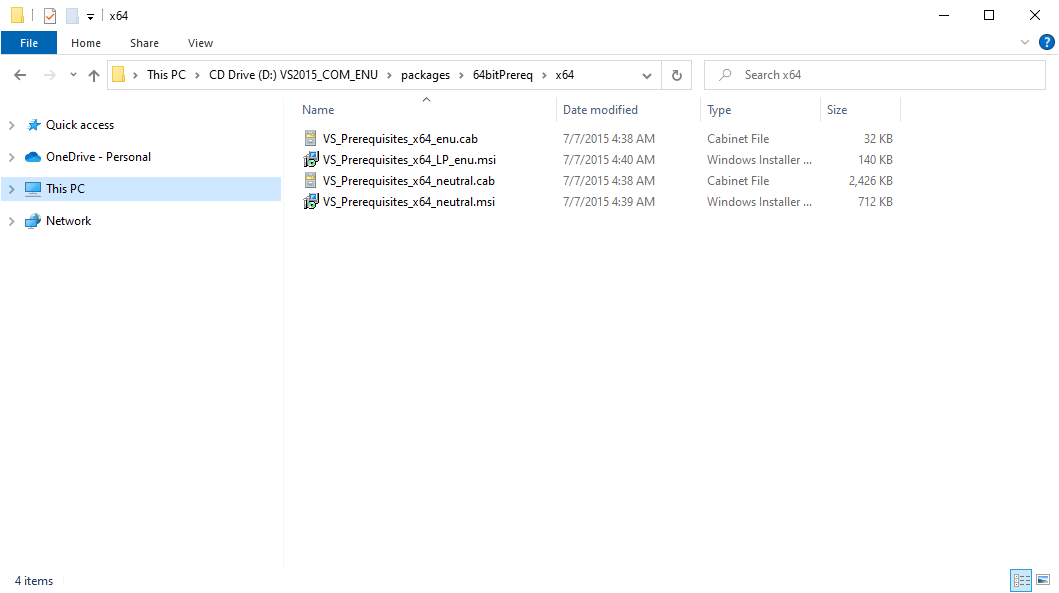Expand the OneDrive - Personal tree node

click(11, 157)
